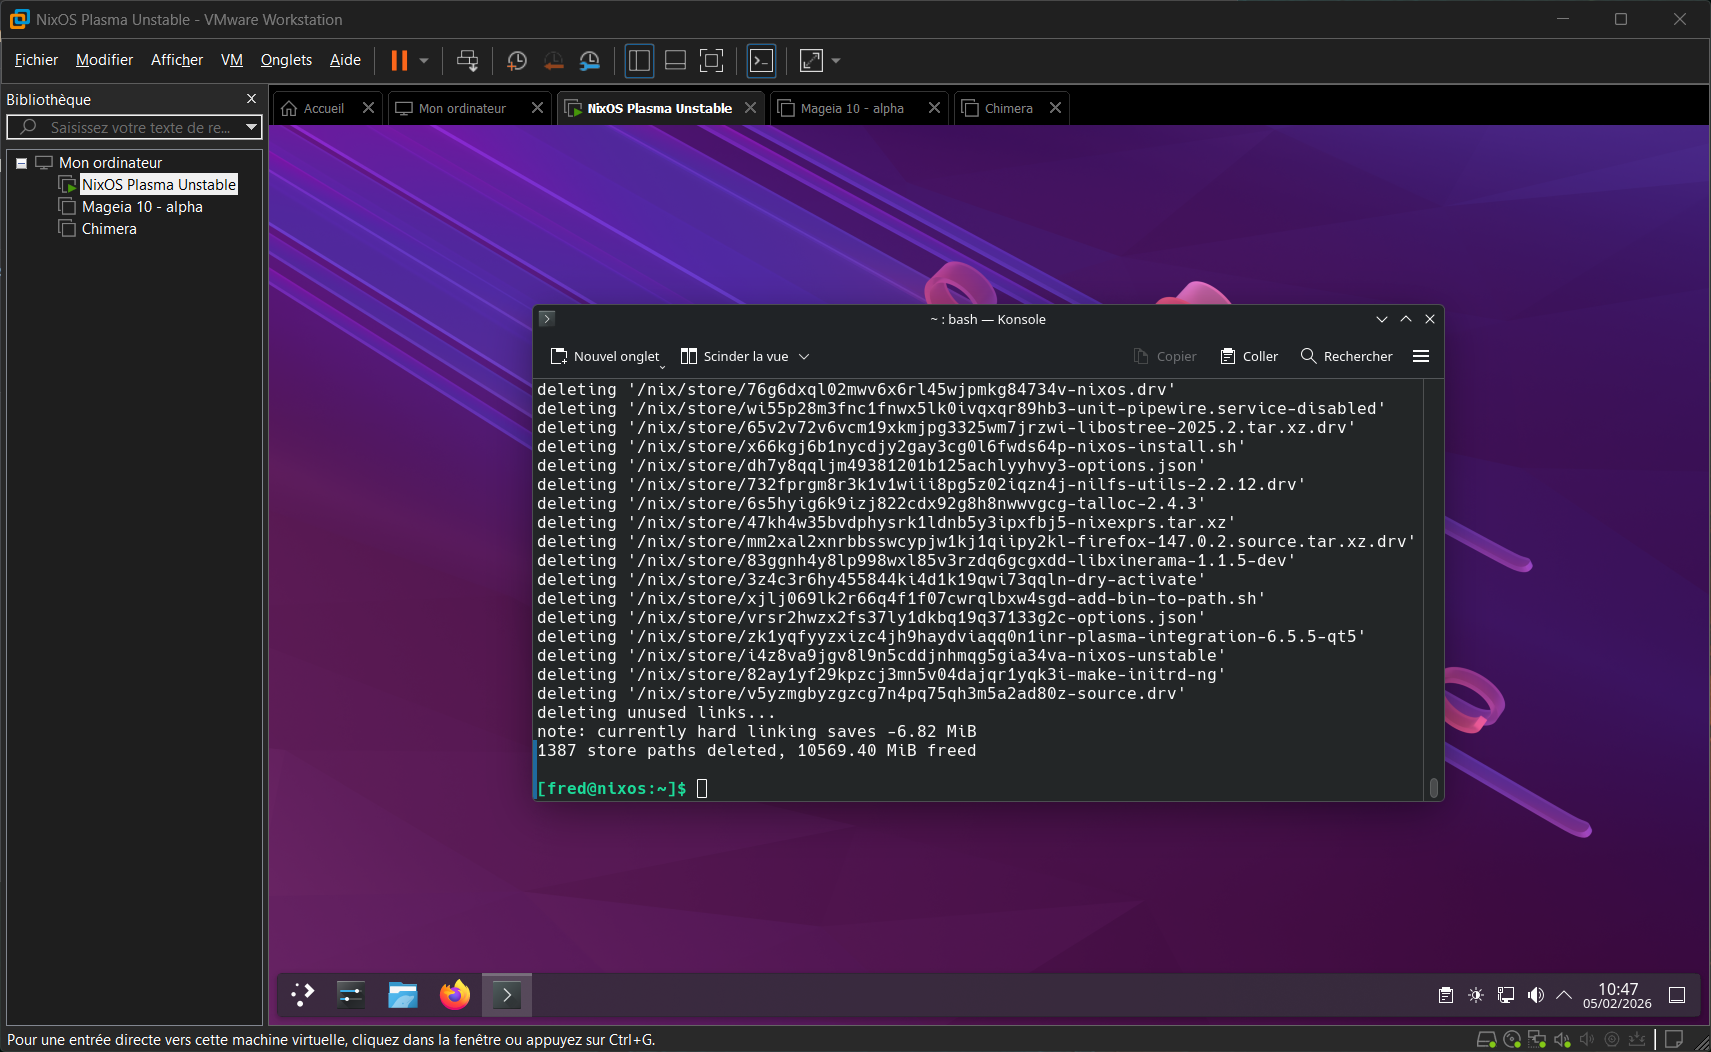The height and width of the screenshot is (1052, 1711).
Task: Toggle the thumbnail bar view button
Action: (675, 61)
